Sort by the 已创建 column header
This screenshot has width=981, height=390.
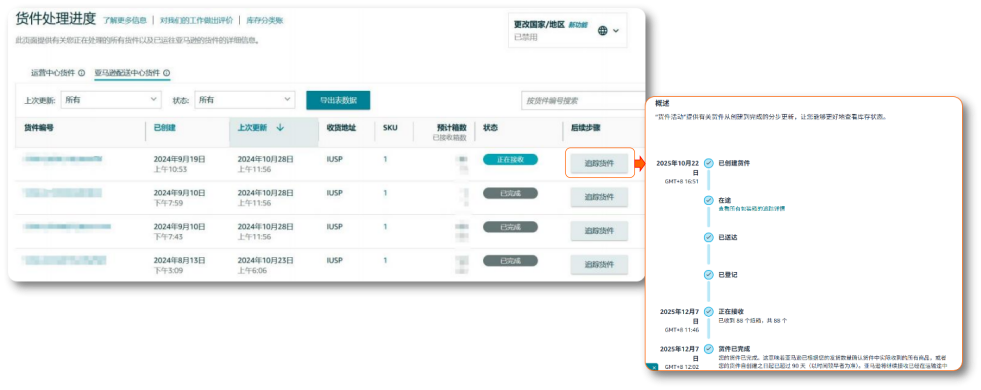[165, 127]
